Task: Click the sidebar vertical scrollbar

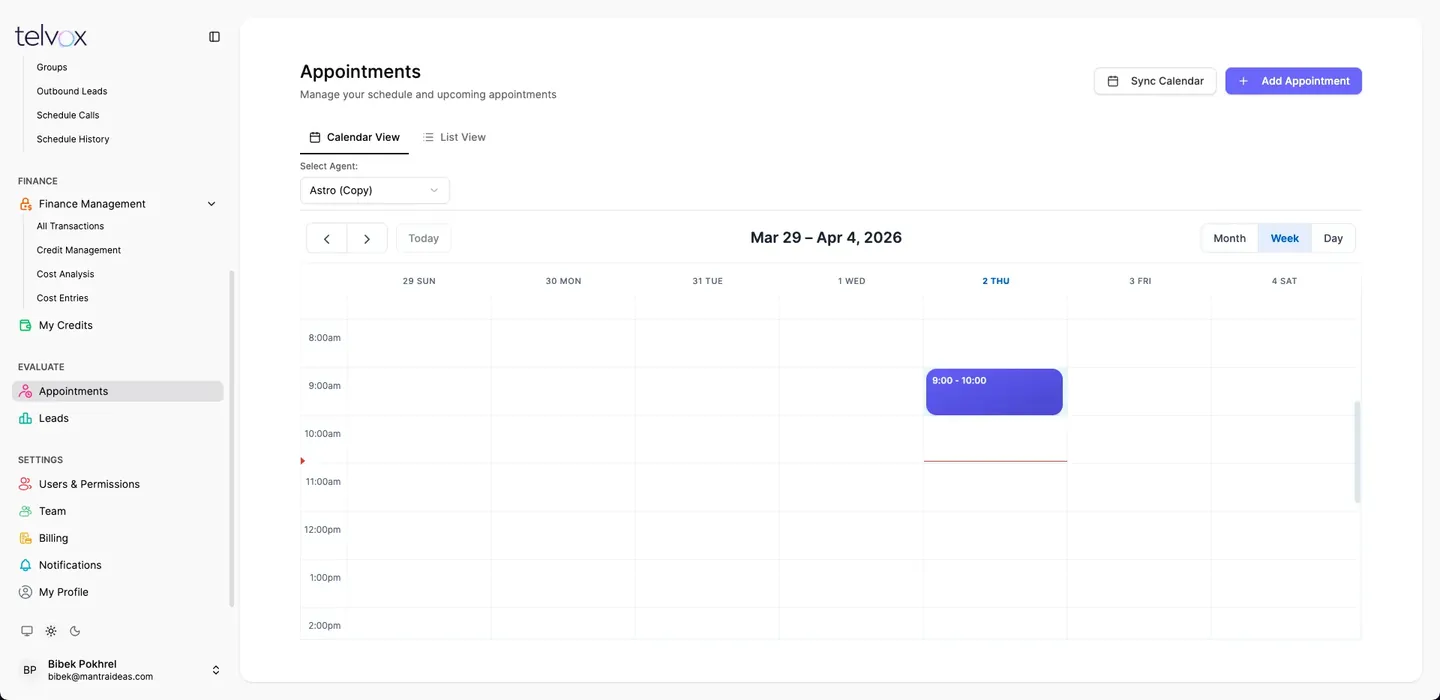Action: tap(232, 438)
